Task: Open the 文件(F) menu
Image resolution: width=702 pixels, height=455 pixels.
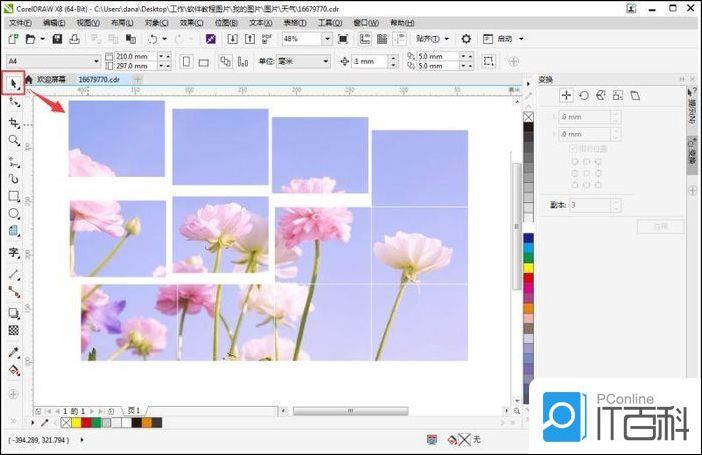Action: (20, 22)
